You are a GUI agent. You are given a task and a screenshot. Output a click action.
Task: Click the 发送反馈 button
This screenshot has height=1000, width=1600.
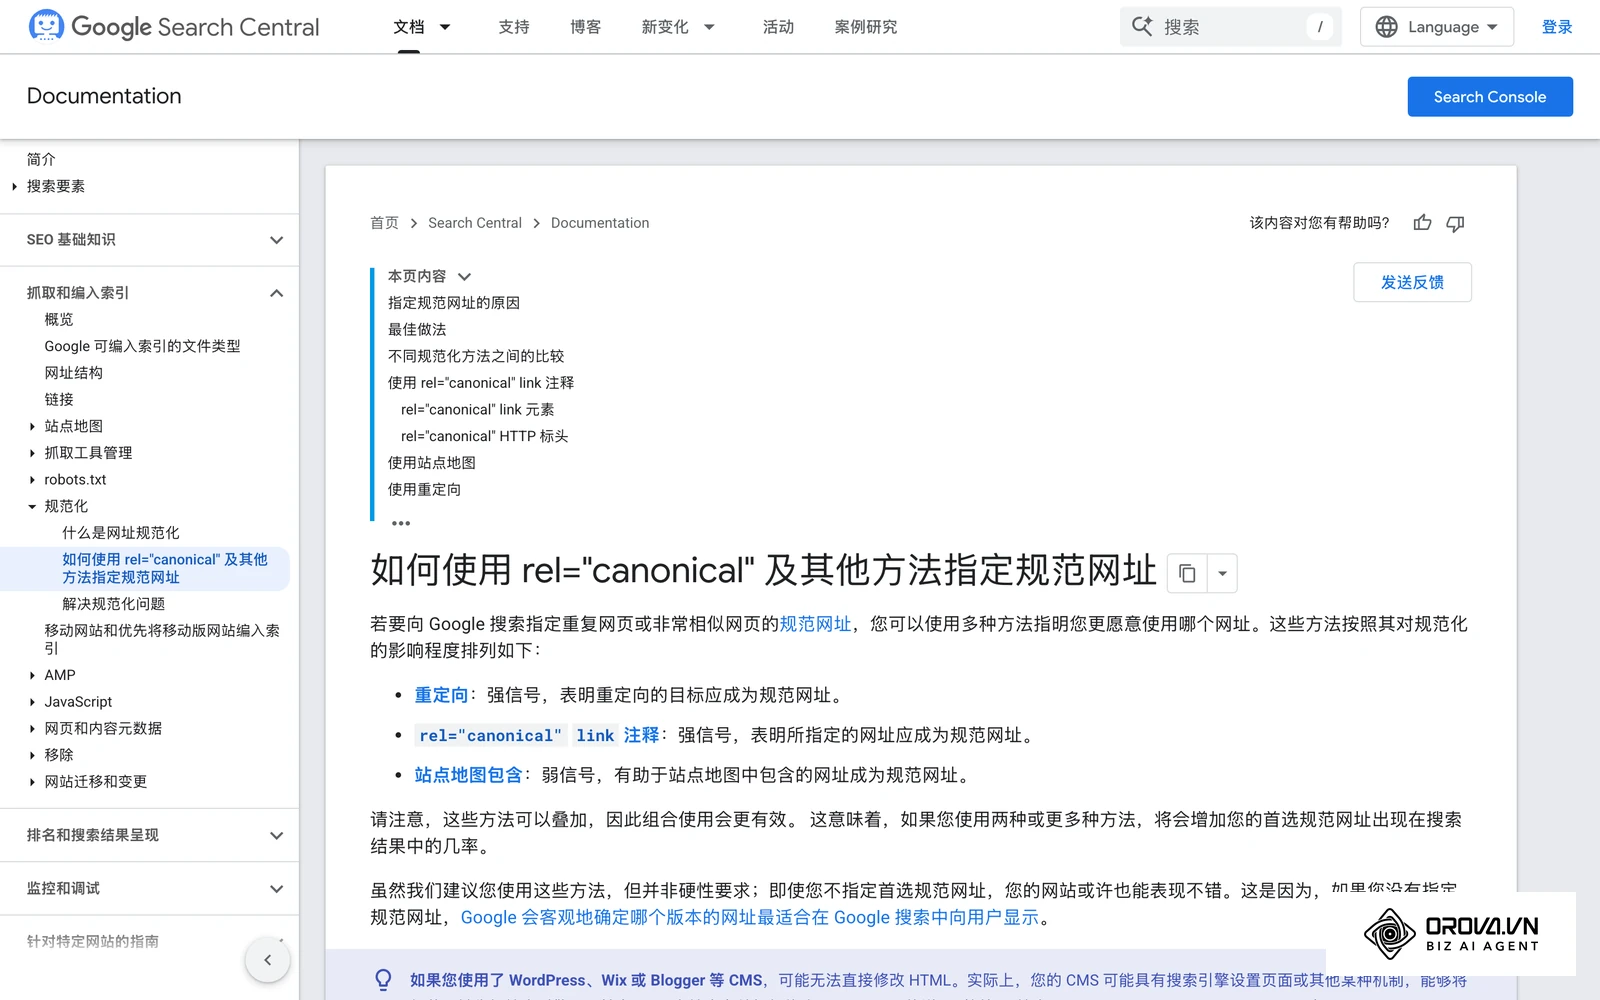[1412, 282]
